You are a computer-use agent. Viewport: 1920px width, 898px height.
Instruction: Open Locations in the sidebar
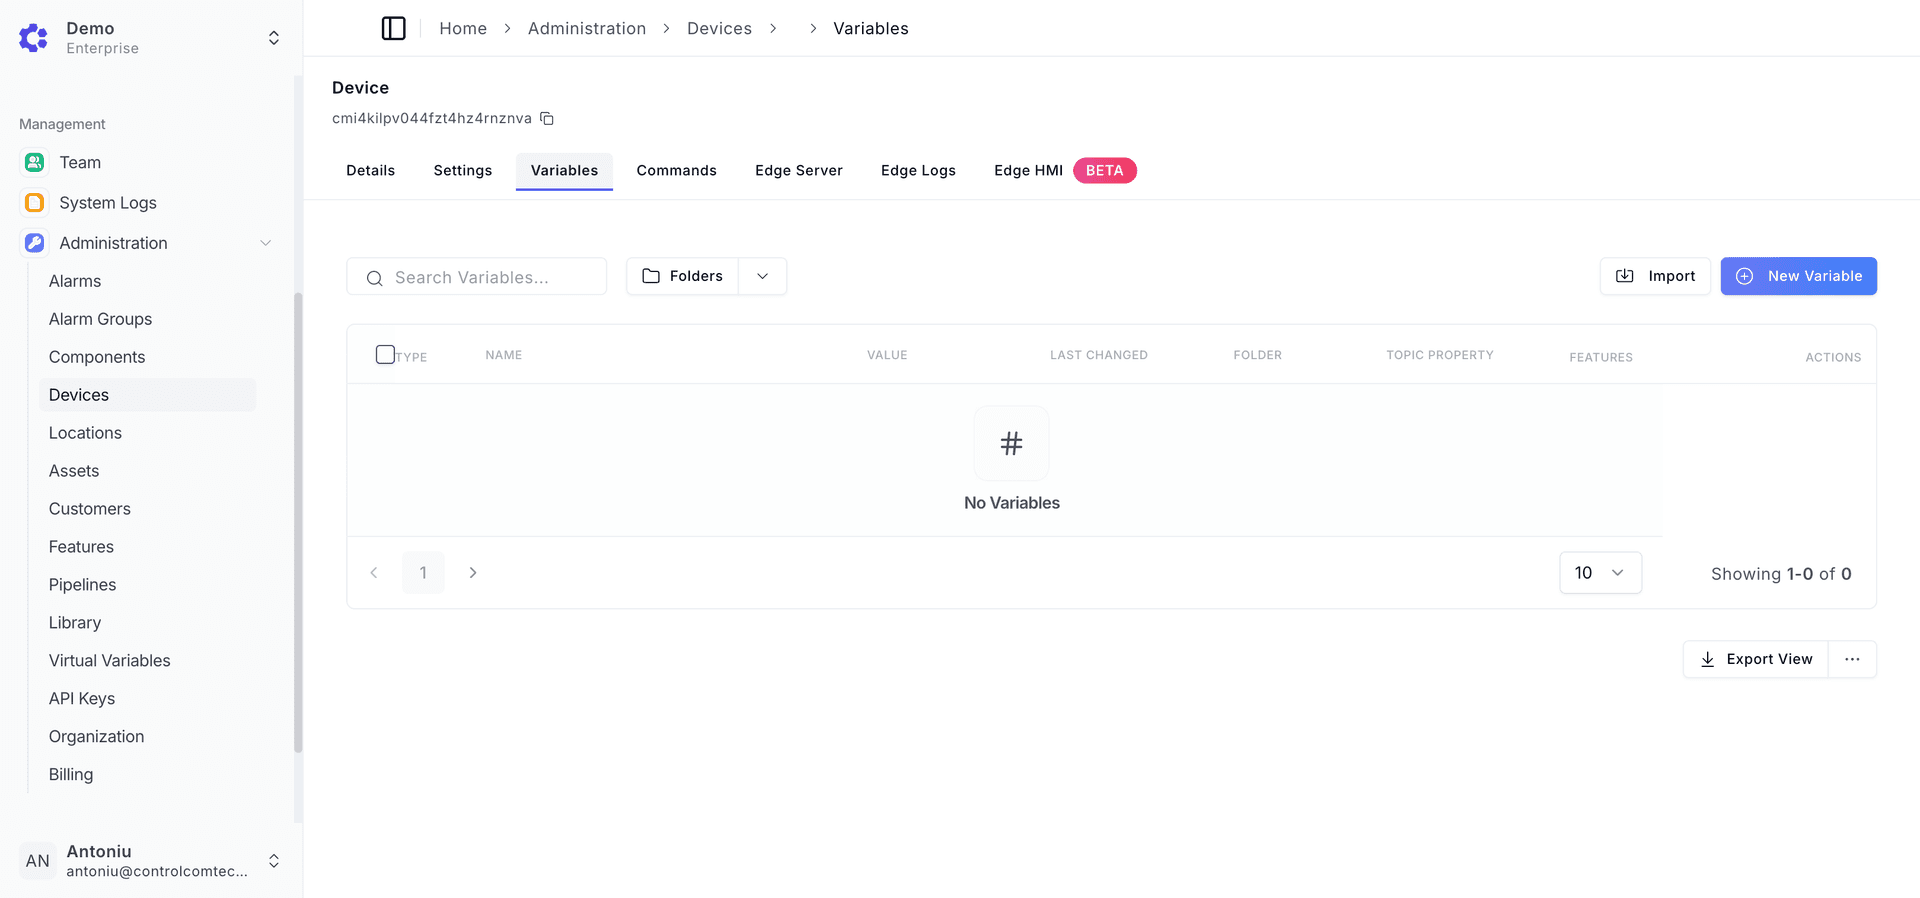[x=85, y=433]
